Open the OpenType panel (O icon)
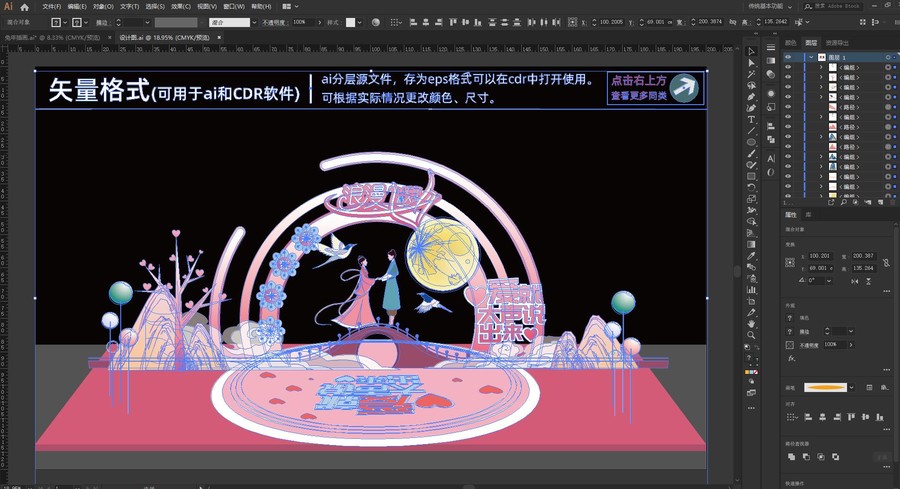This screenshot has width=900, height=489. coord(771,172)
